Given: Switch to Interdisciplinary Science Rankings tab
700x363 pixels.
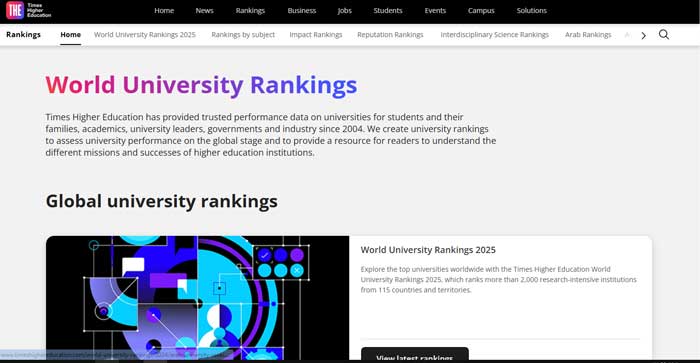Looking at the screenshot, I should pyautogui.click(x=495, y=34).
